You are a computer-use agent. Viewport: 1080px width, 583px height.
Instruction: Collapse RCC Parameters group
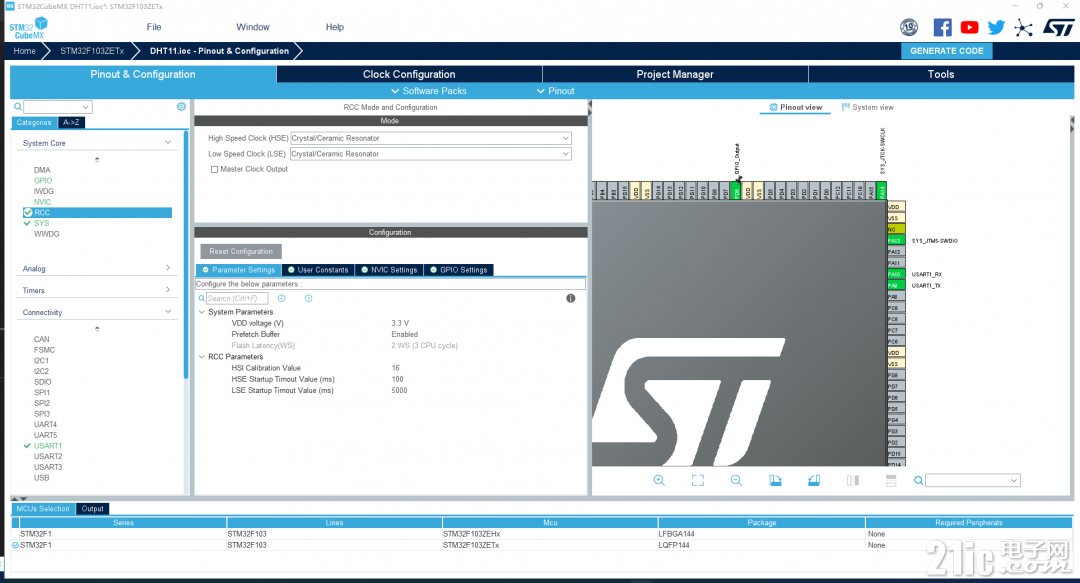202,356
